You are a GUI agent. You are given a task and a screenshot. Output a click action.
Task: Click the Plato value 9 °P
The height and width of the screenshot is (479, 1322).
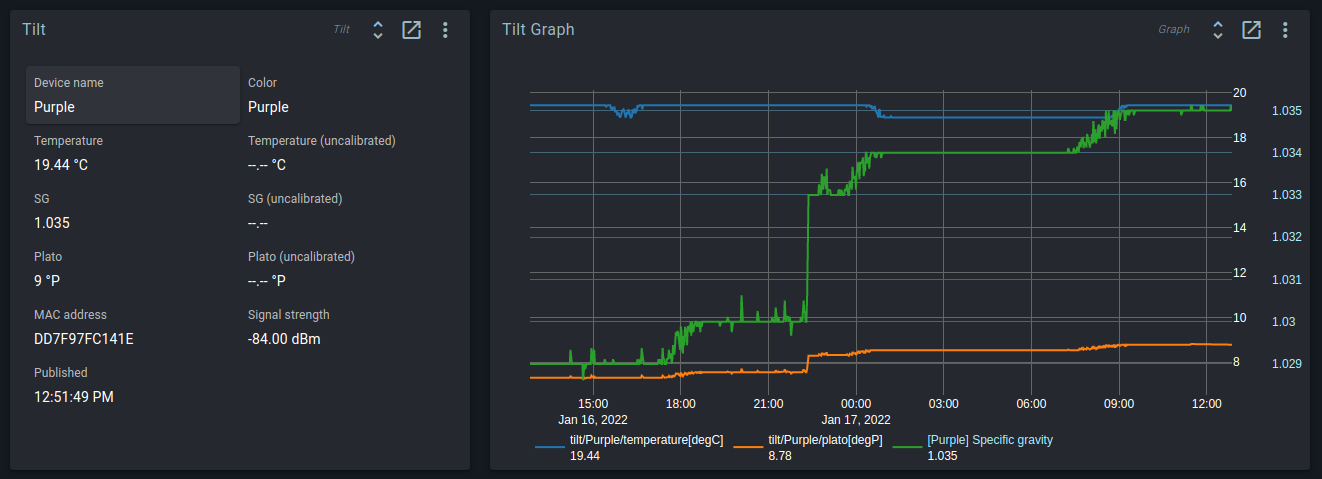(48, 281)
